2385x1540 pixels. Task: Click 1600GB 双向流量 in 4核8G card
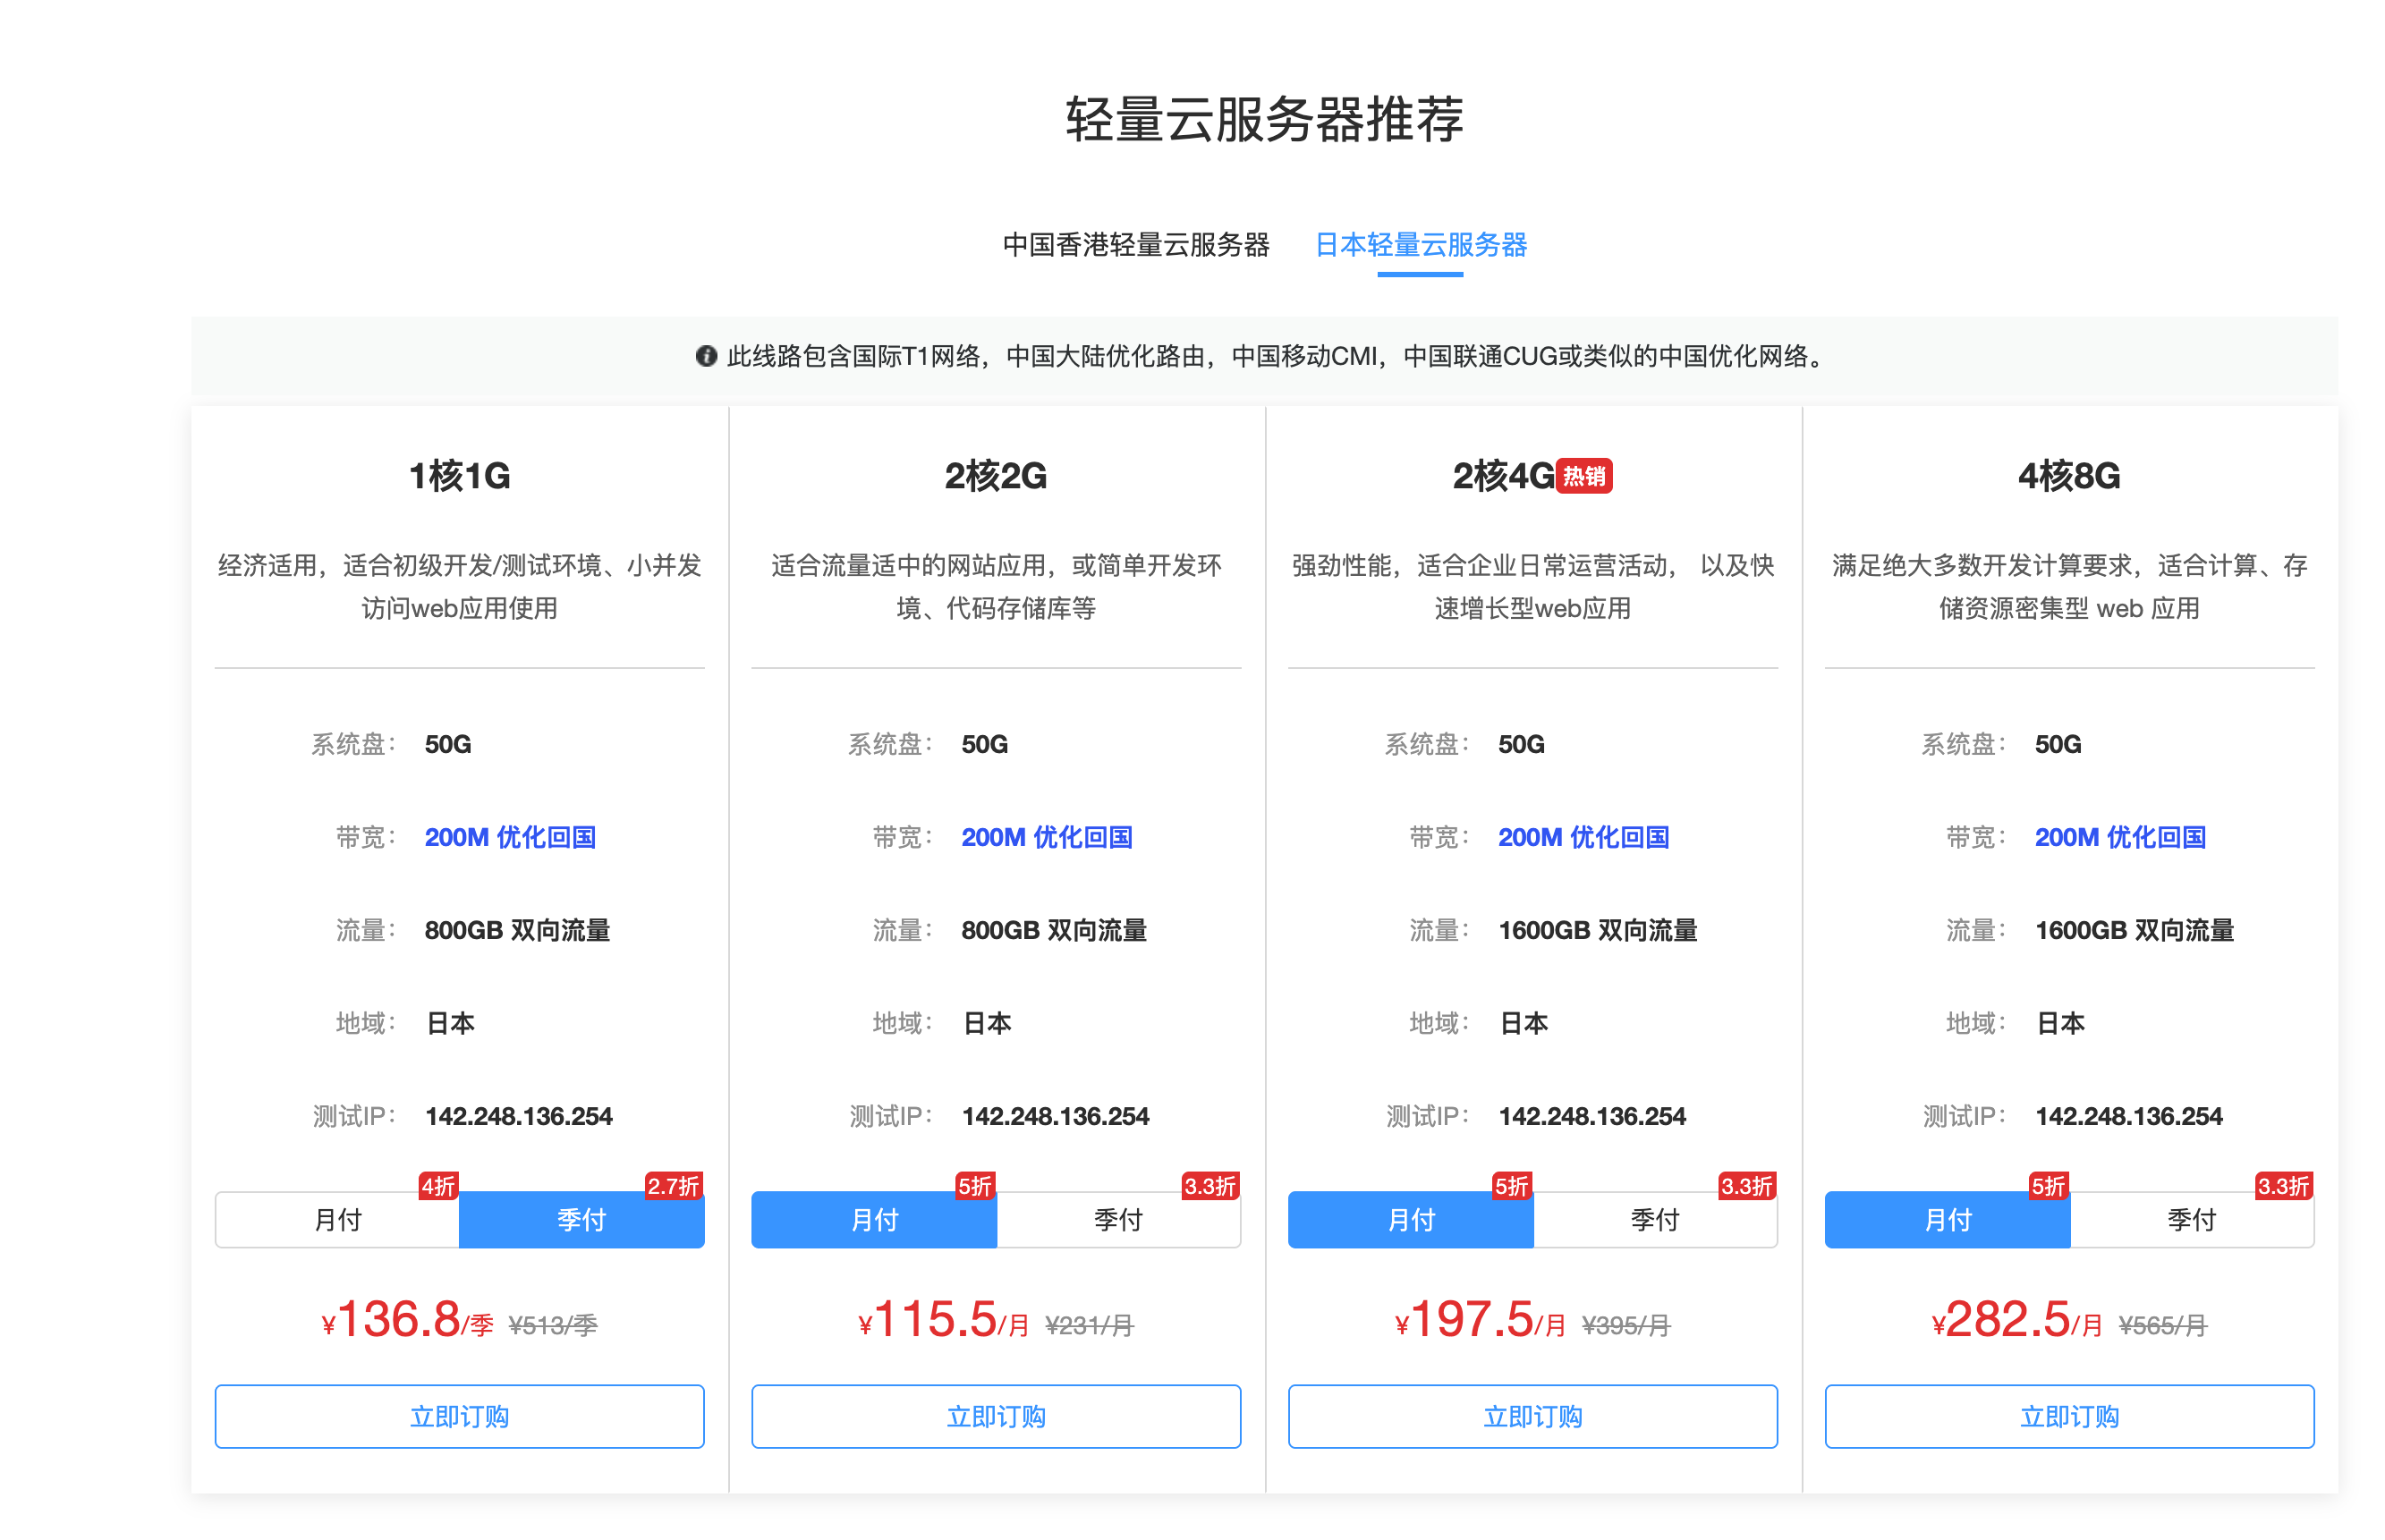click(x=2134, y=930)
